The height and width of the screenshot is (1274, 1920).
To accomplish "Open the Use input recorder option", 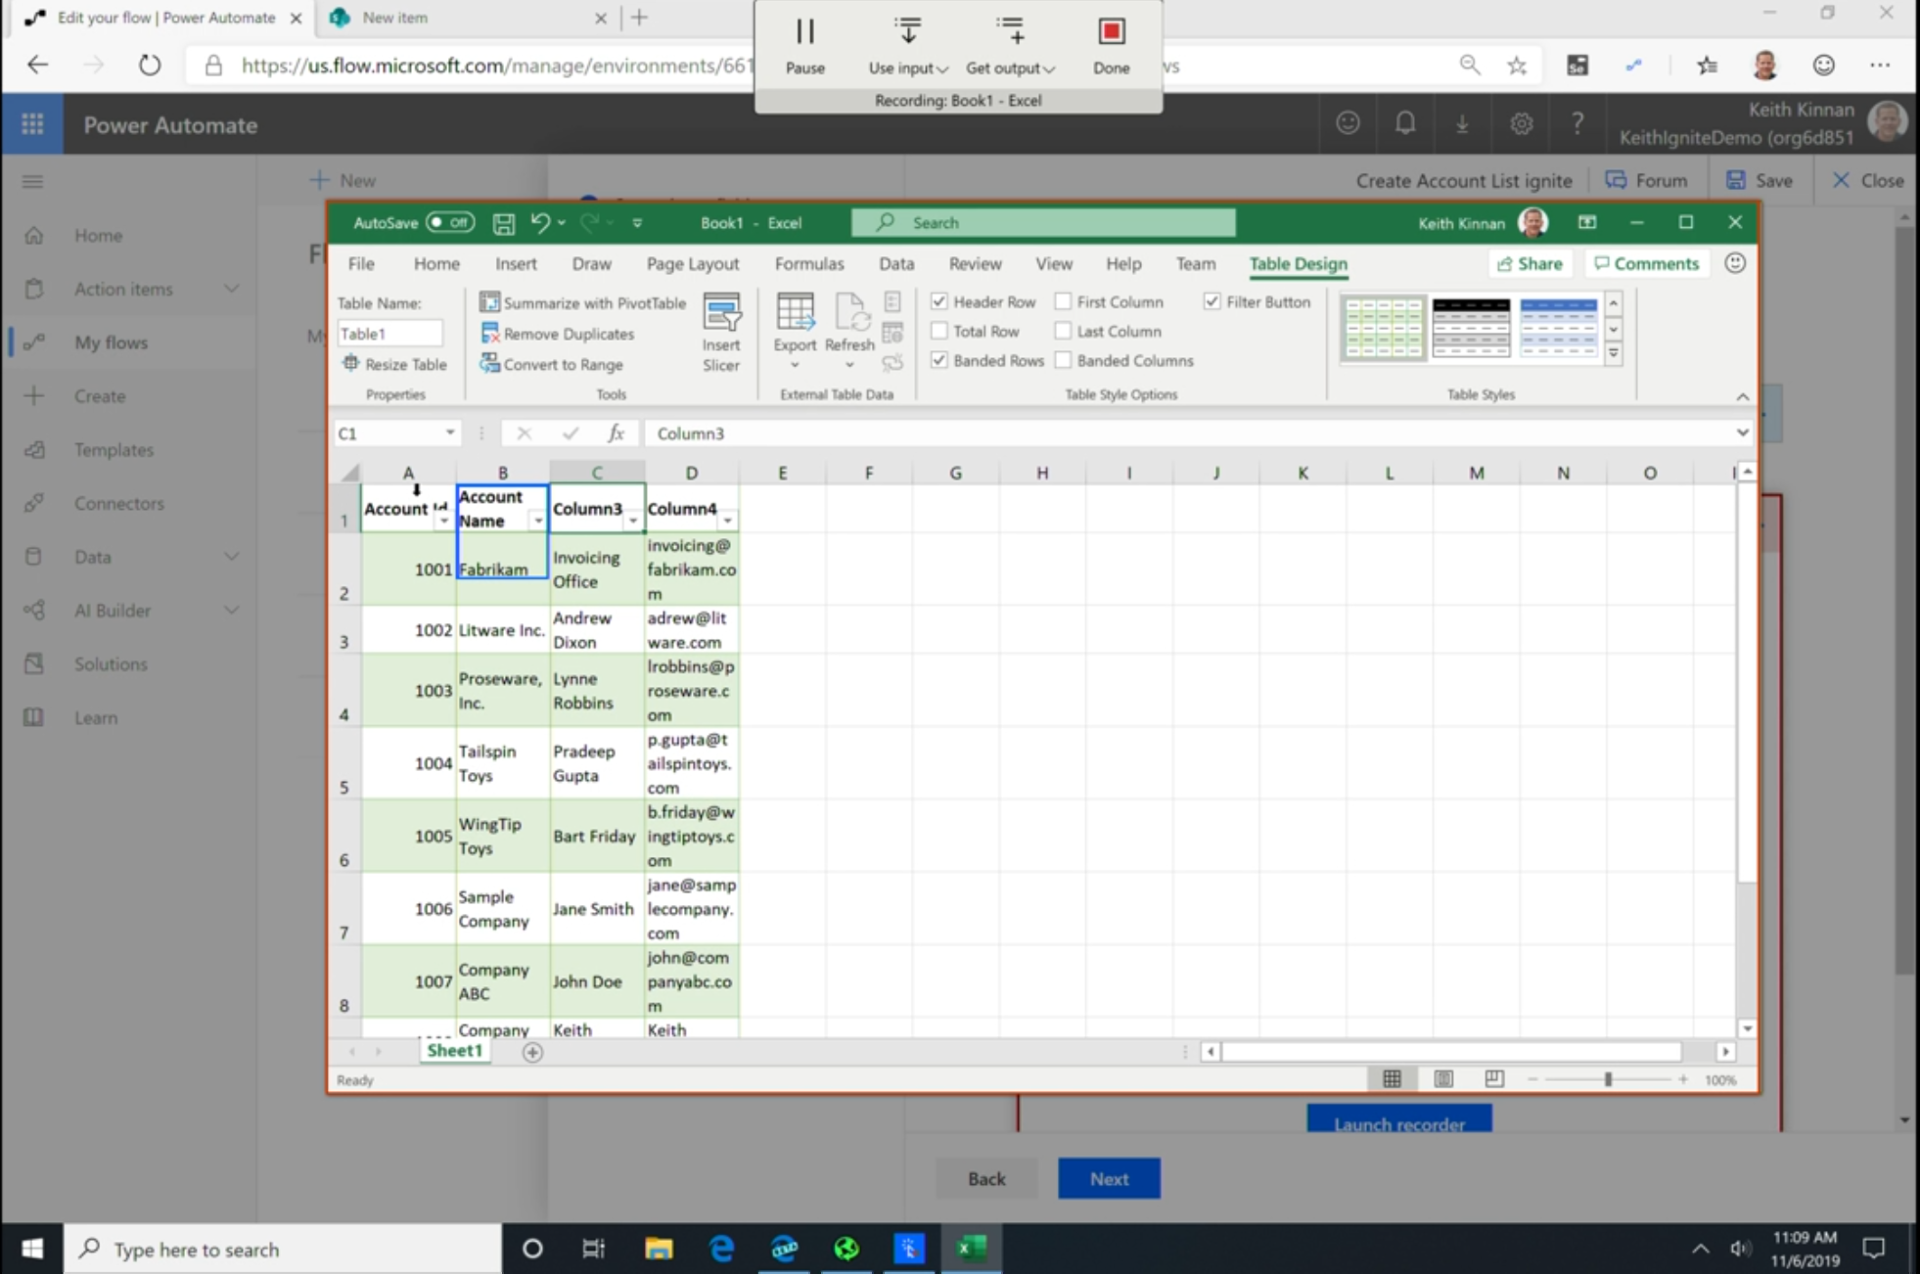I will tap(908, 45).
